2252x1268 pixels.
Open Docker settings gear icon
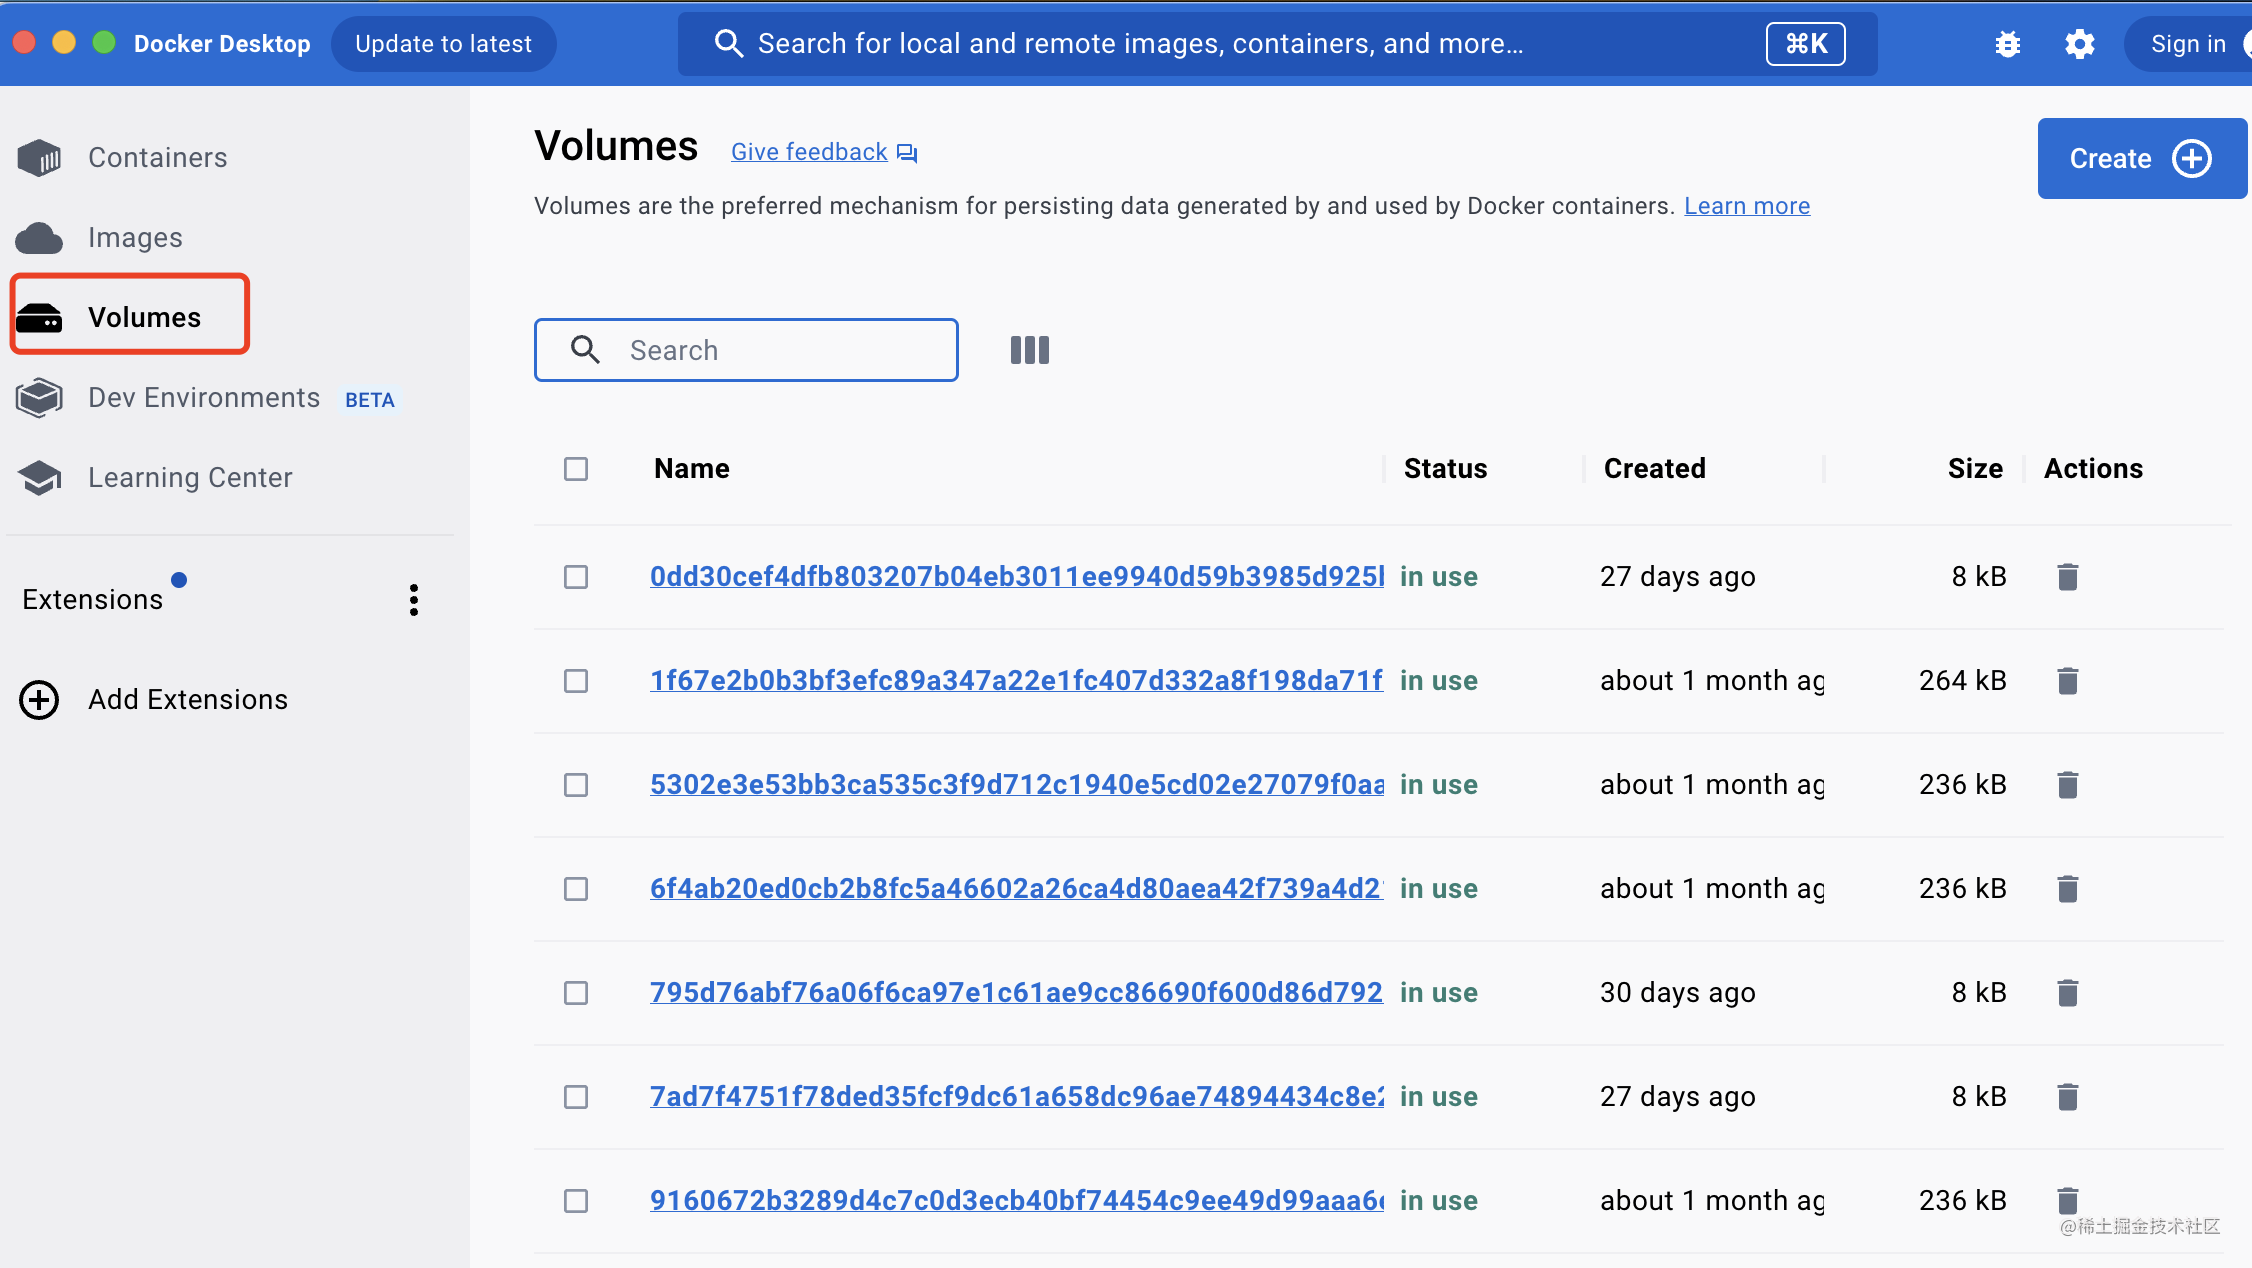[2080, 44]
